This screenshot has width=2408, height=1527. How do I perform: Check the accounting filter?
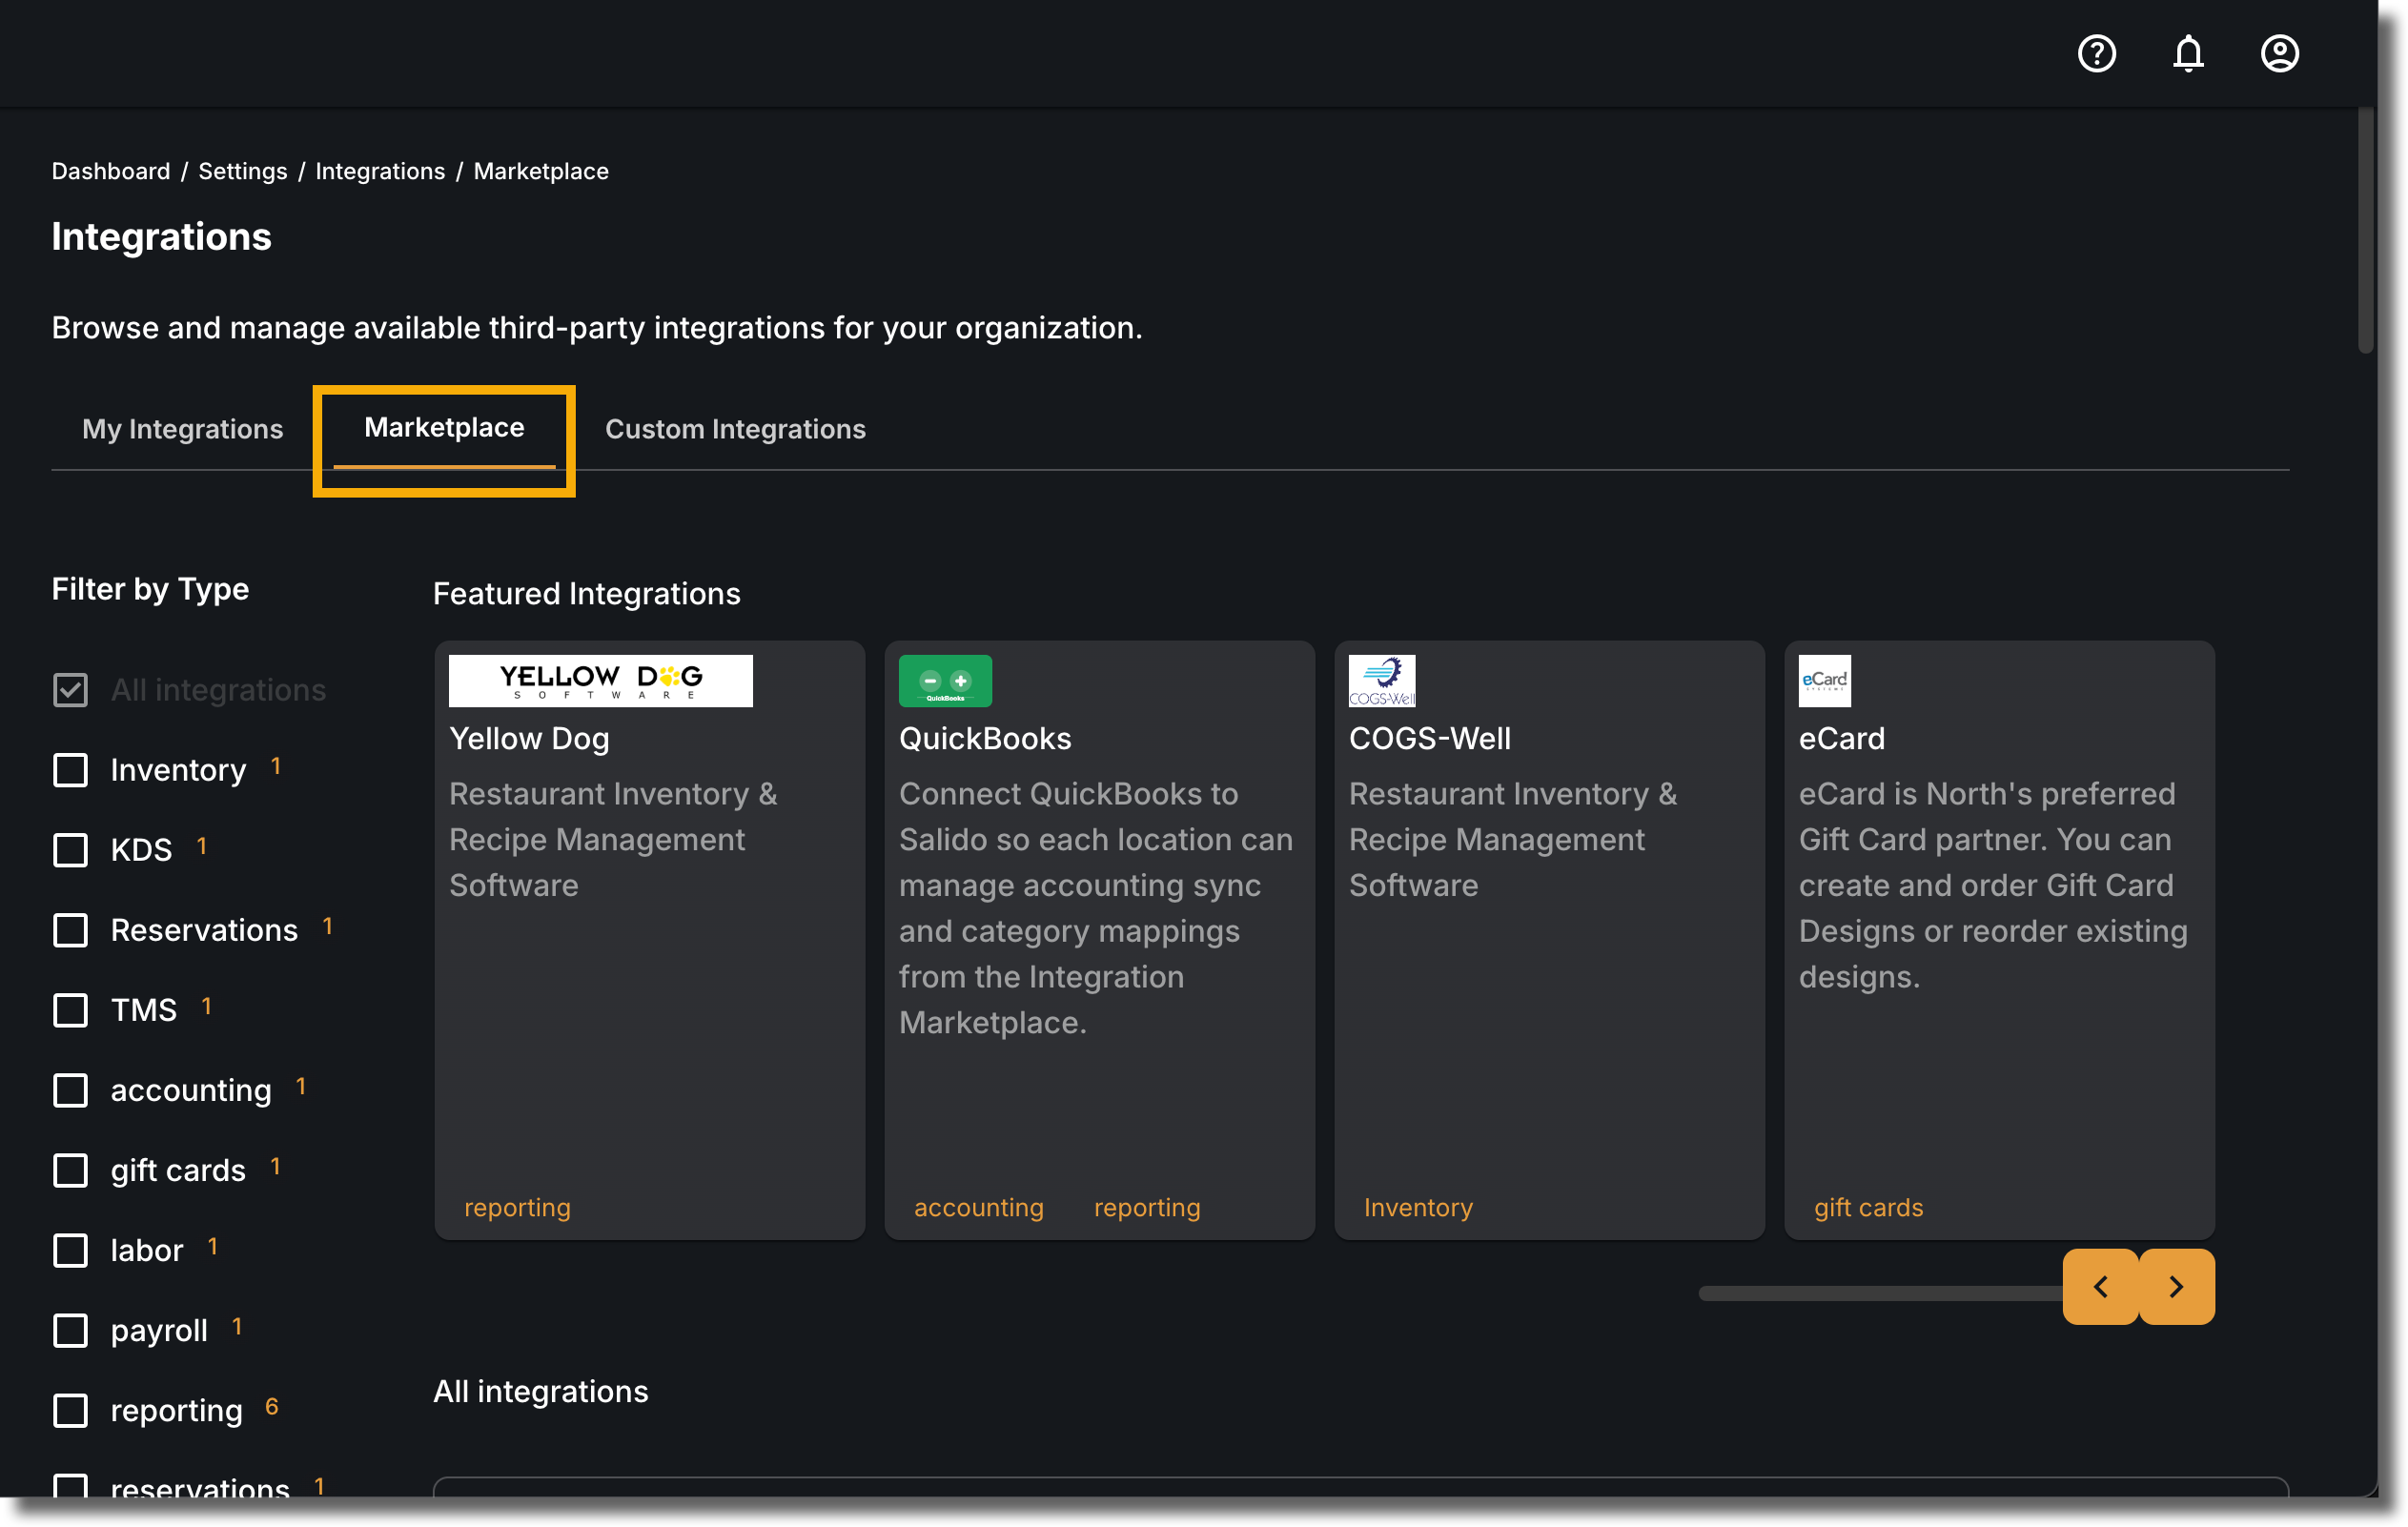(70, 1090)
